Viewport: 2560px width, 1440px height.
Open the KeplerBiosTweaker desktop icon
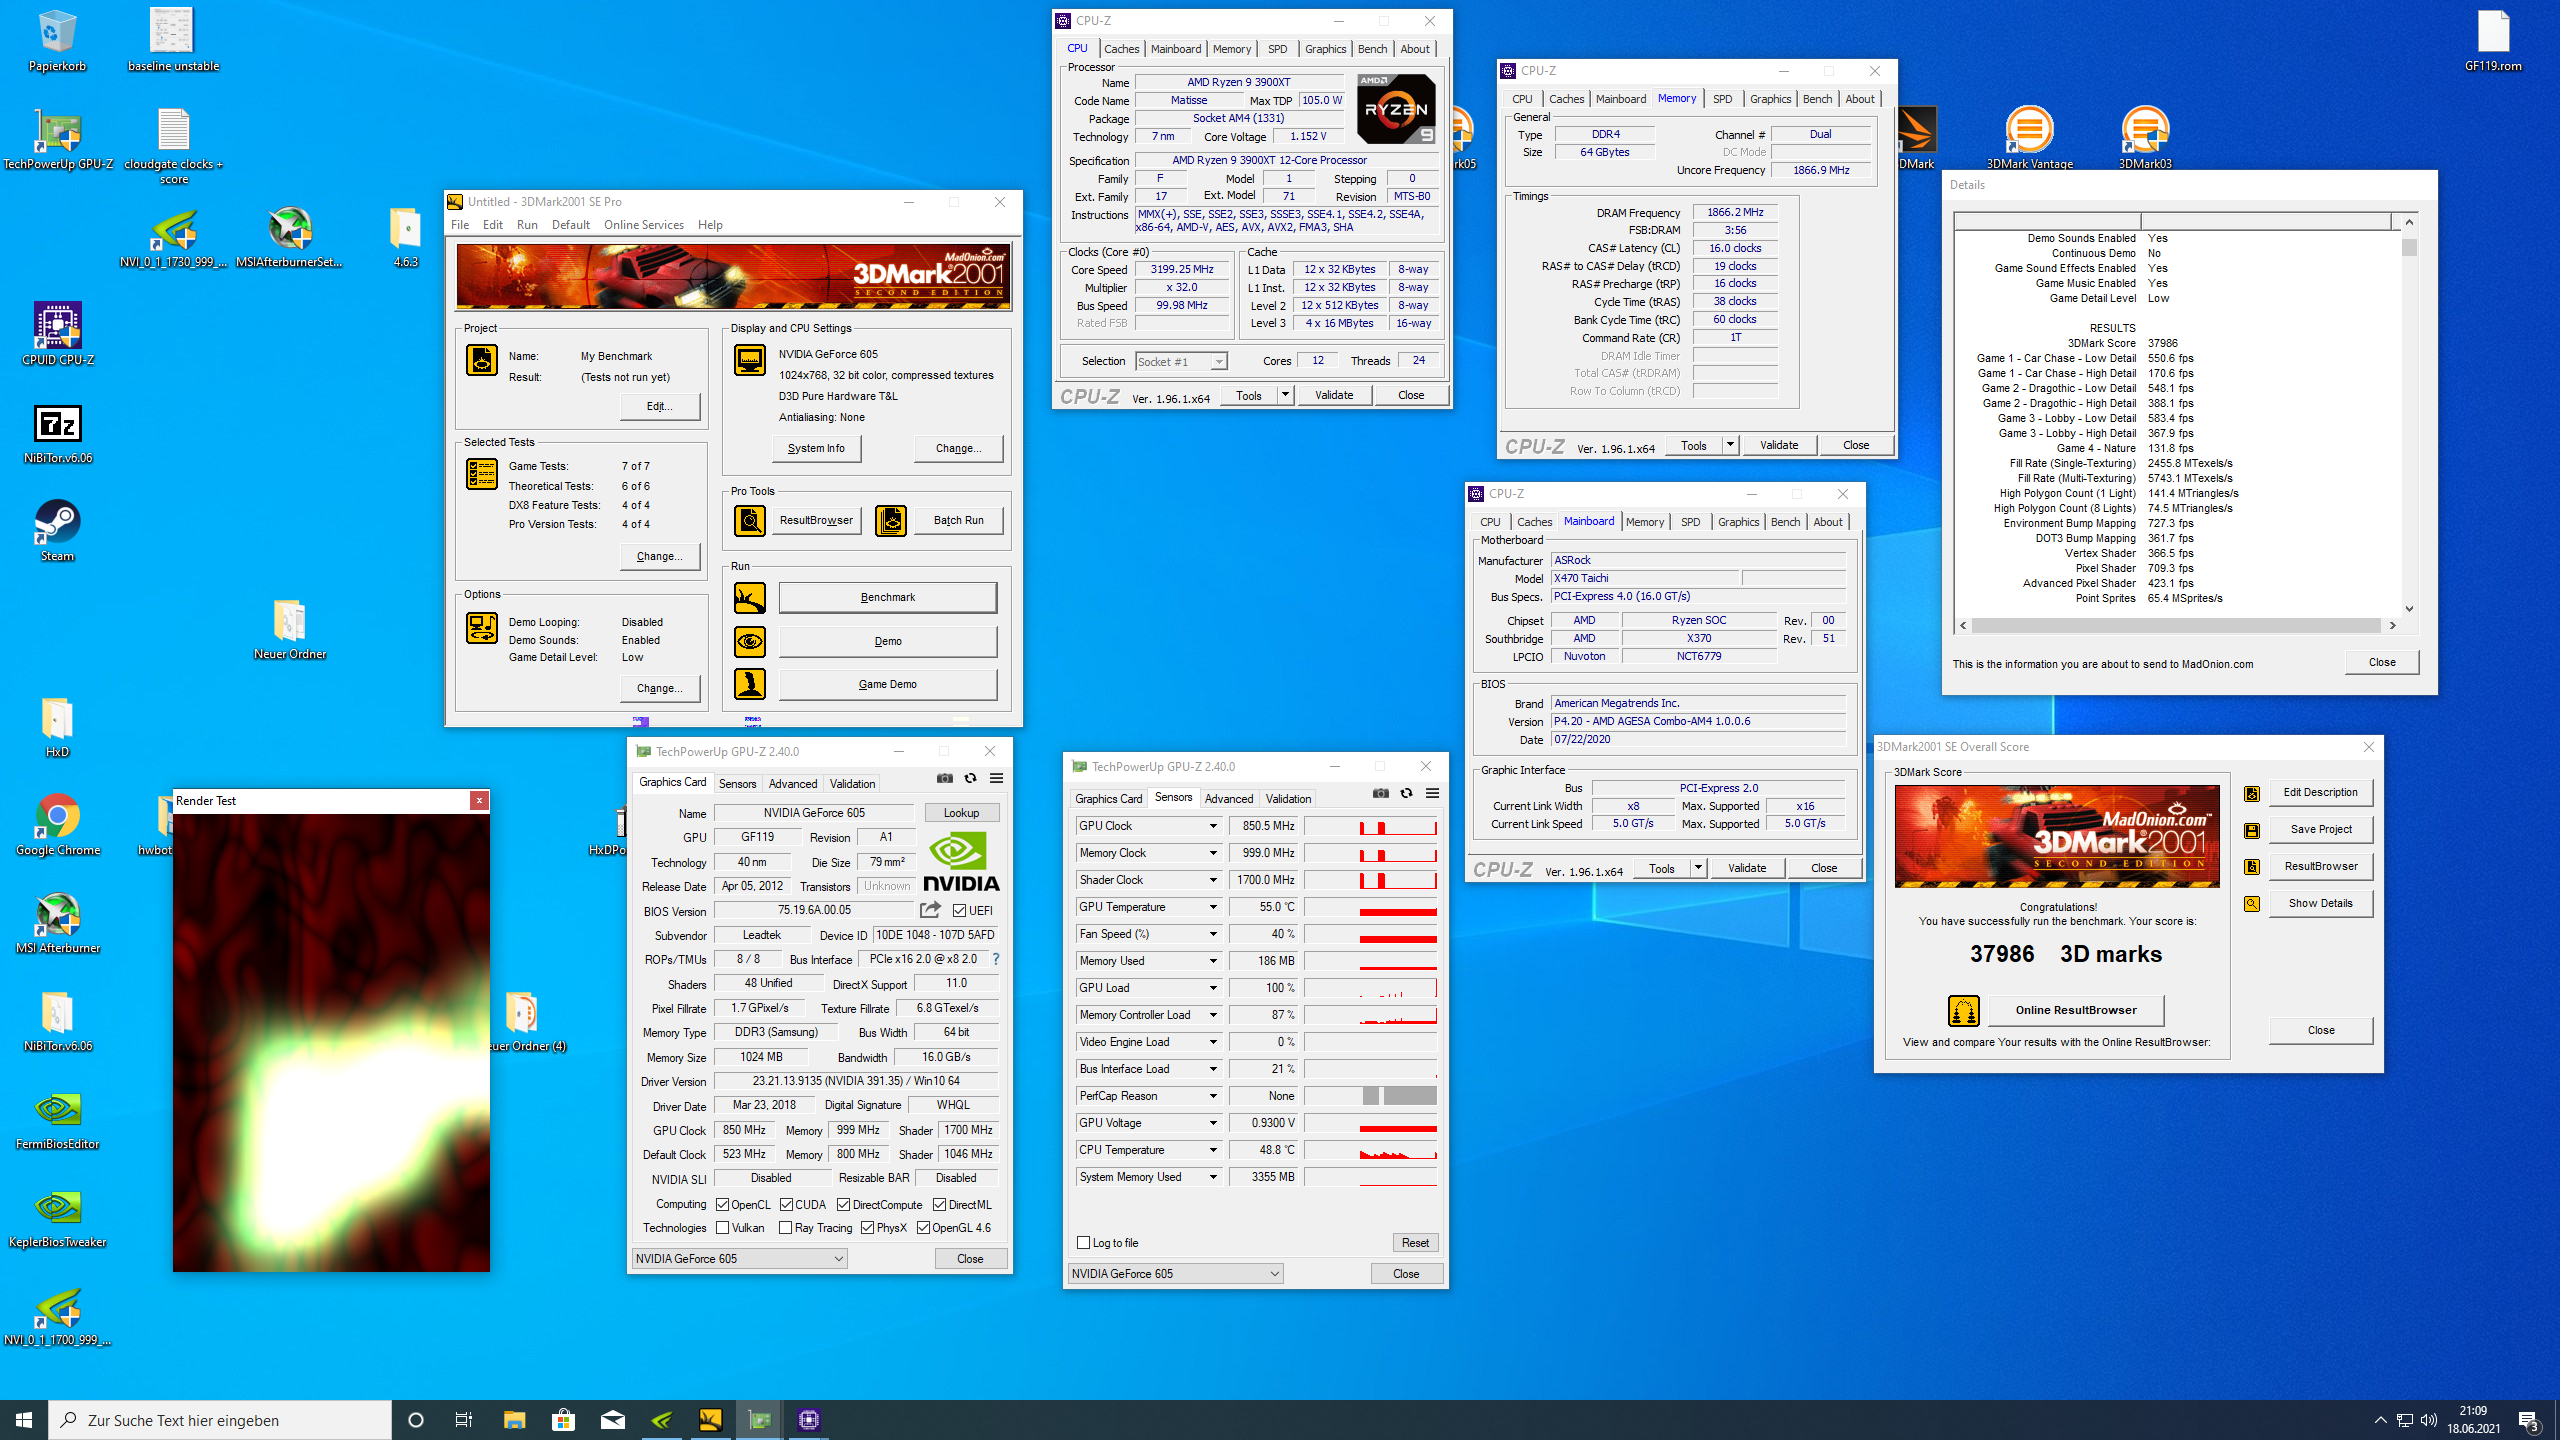(57, 1216)
